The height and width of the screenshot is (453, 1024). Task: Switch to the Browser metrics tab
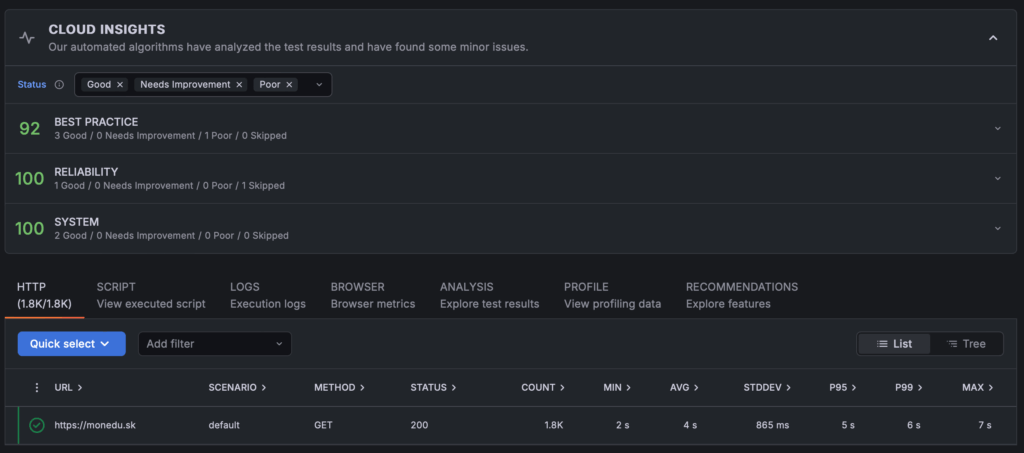point(373,295)
